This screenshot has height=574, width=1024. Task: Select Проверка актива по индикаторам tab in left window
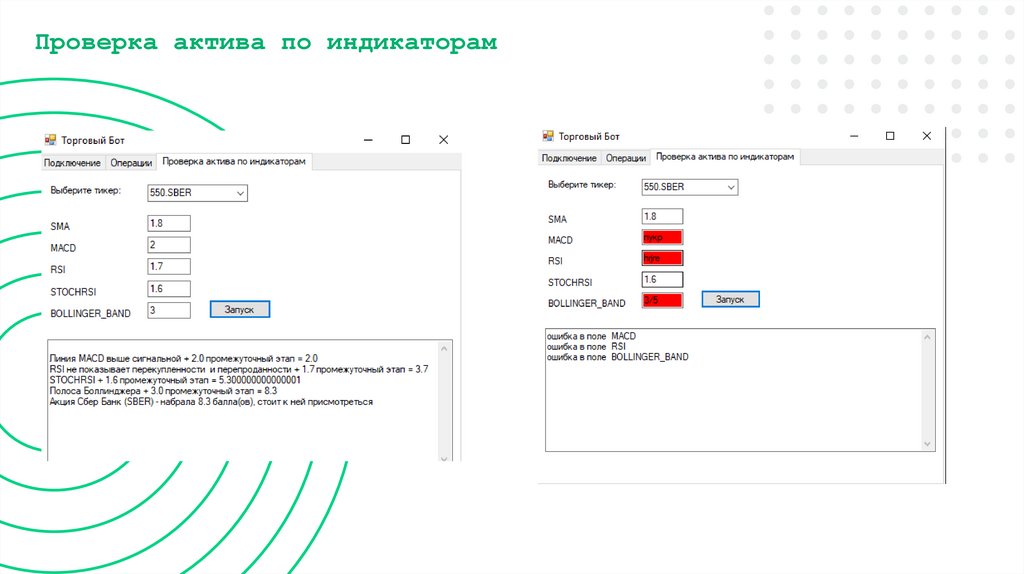click(x=234, y=161)
